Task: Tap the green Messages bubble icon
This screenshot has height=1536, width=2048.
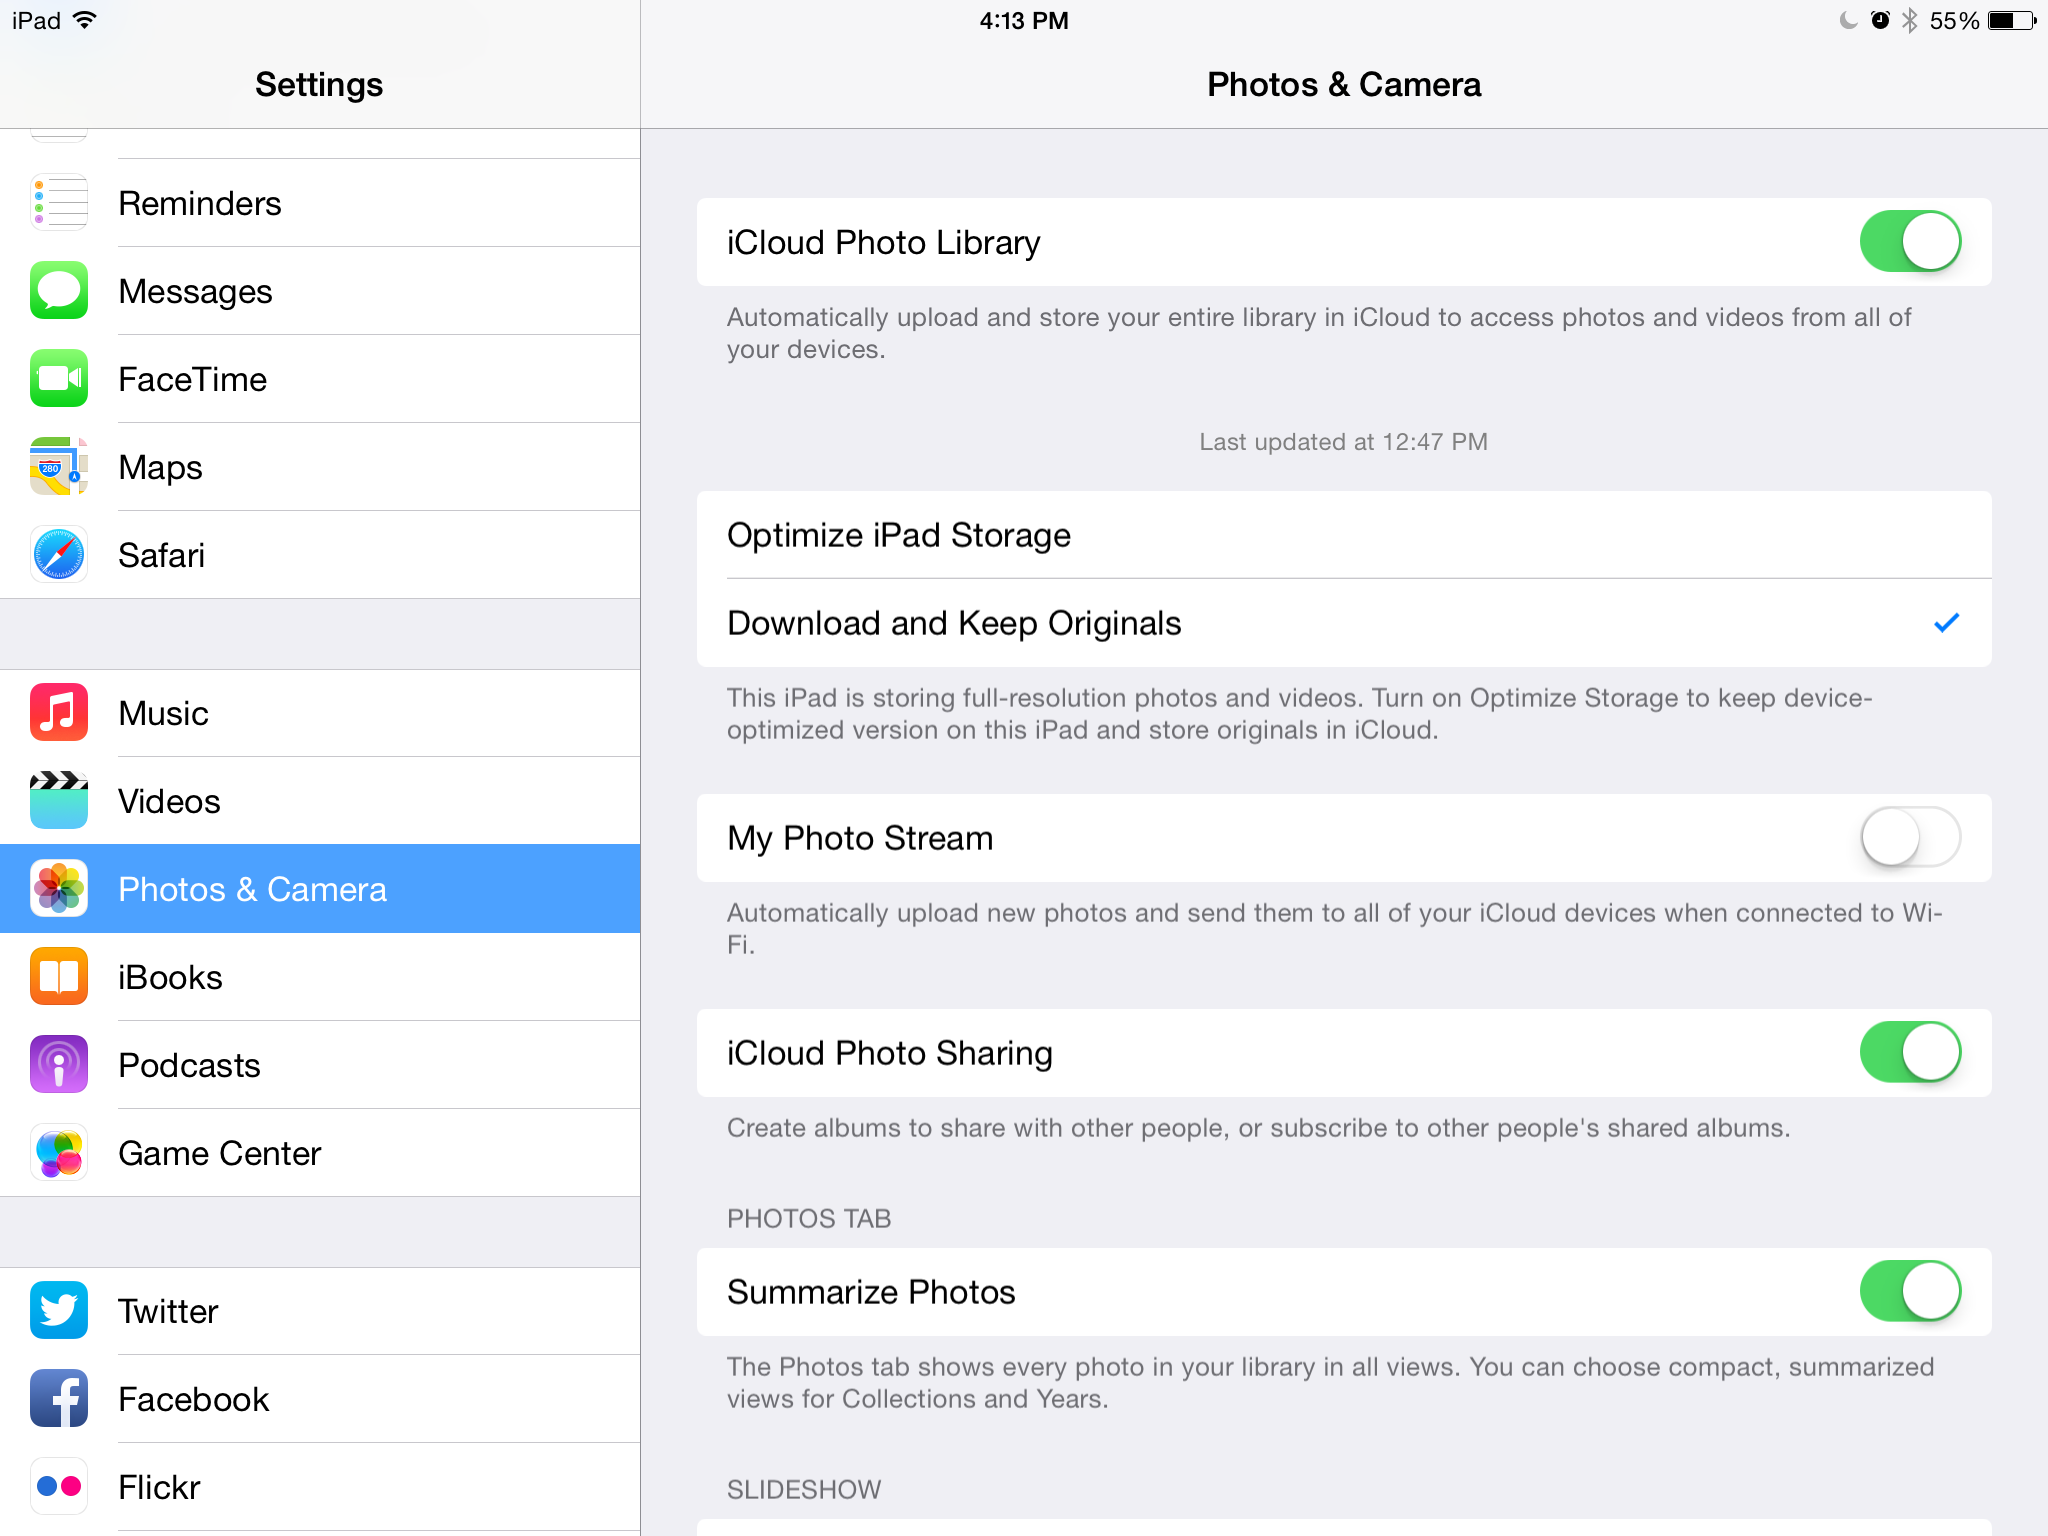Action: point(59,291)
